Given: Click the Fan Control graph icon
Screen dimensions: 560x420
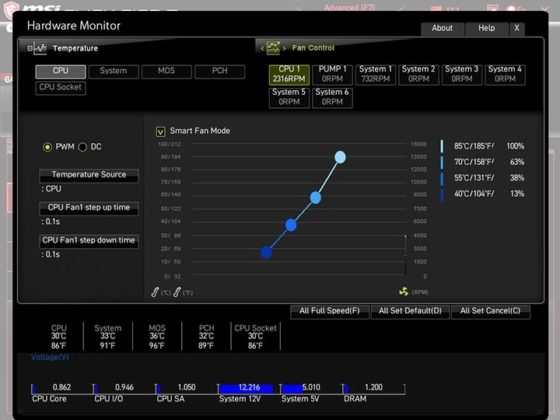Looking at the screenshot, I should point(273,48).
